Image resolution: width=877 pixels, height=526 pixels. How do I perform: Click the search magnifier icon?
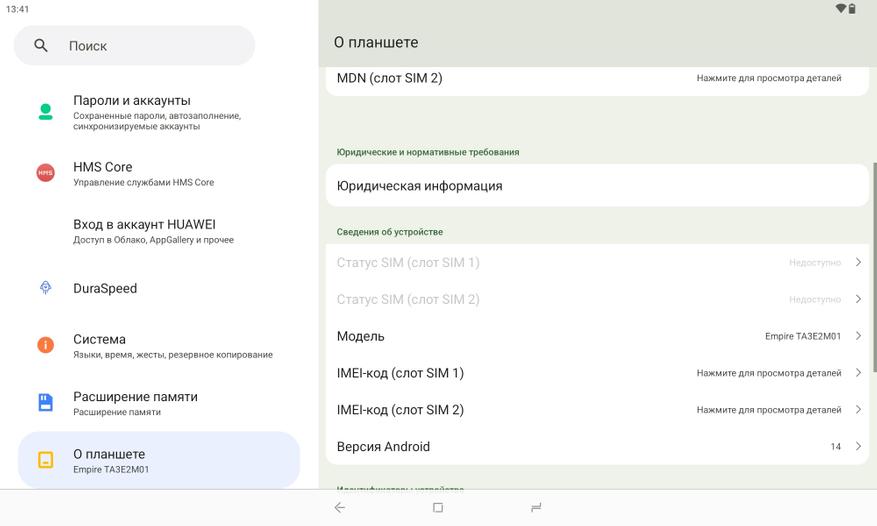click(x=41, y=46)
